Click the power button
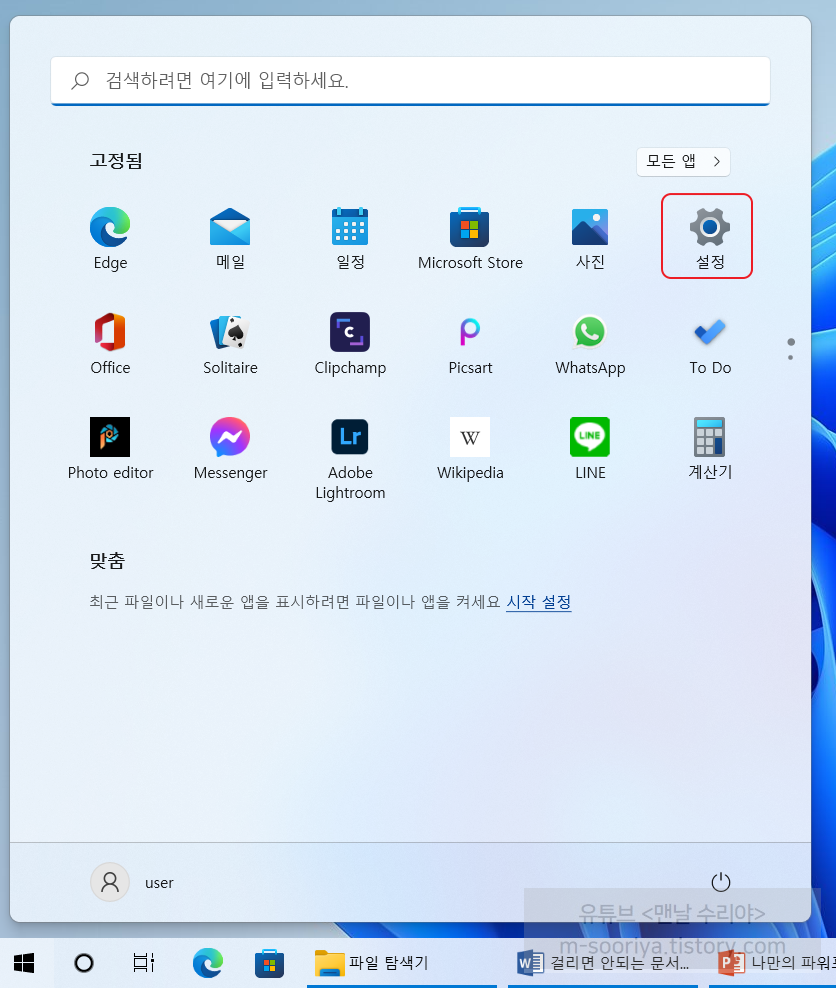This screenshot has height=988, width=836. click(720, 882)
